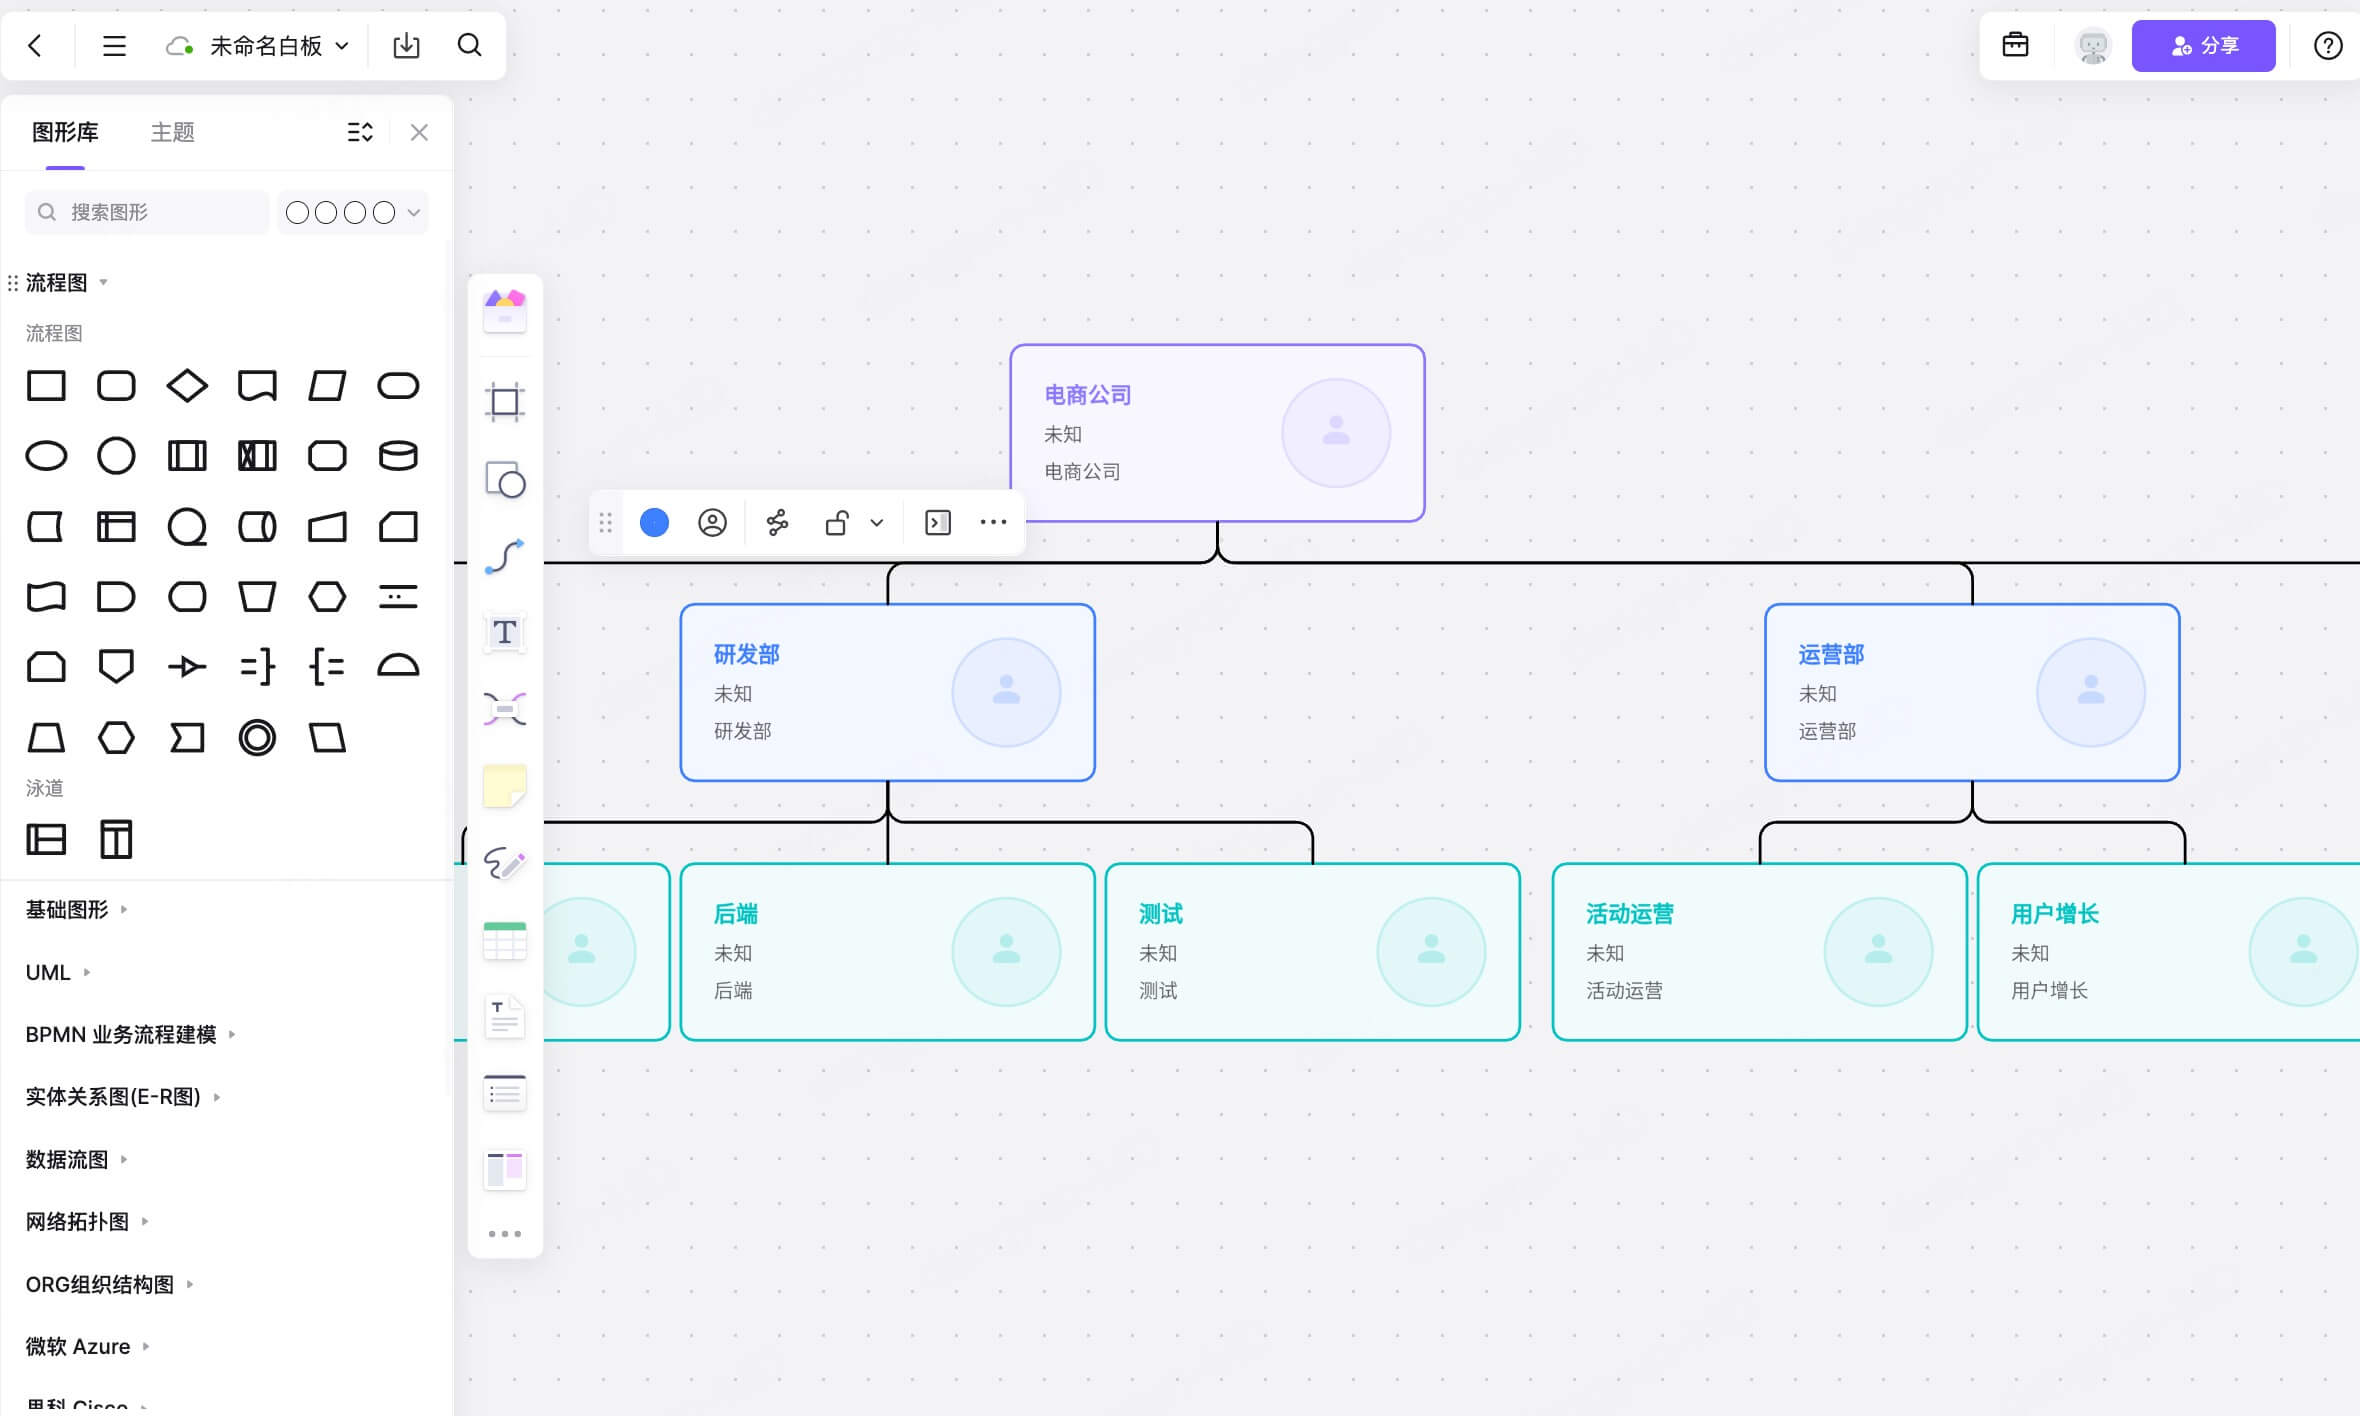Click the blue fill color swatch
The height and width of the screenshot is (1416, 2360).
coord(654,523)
